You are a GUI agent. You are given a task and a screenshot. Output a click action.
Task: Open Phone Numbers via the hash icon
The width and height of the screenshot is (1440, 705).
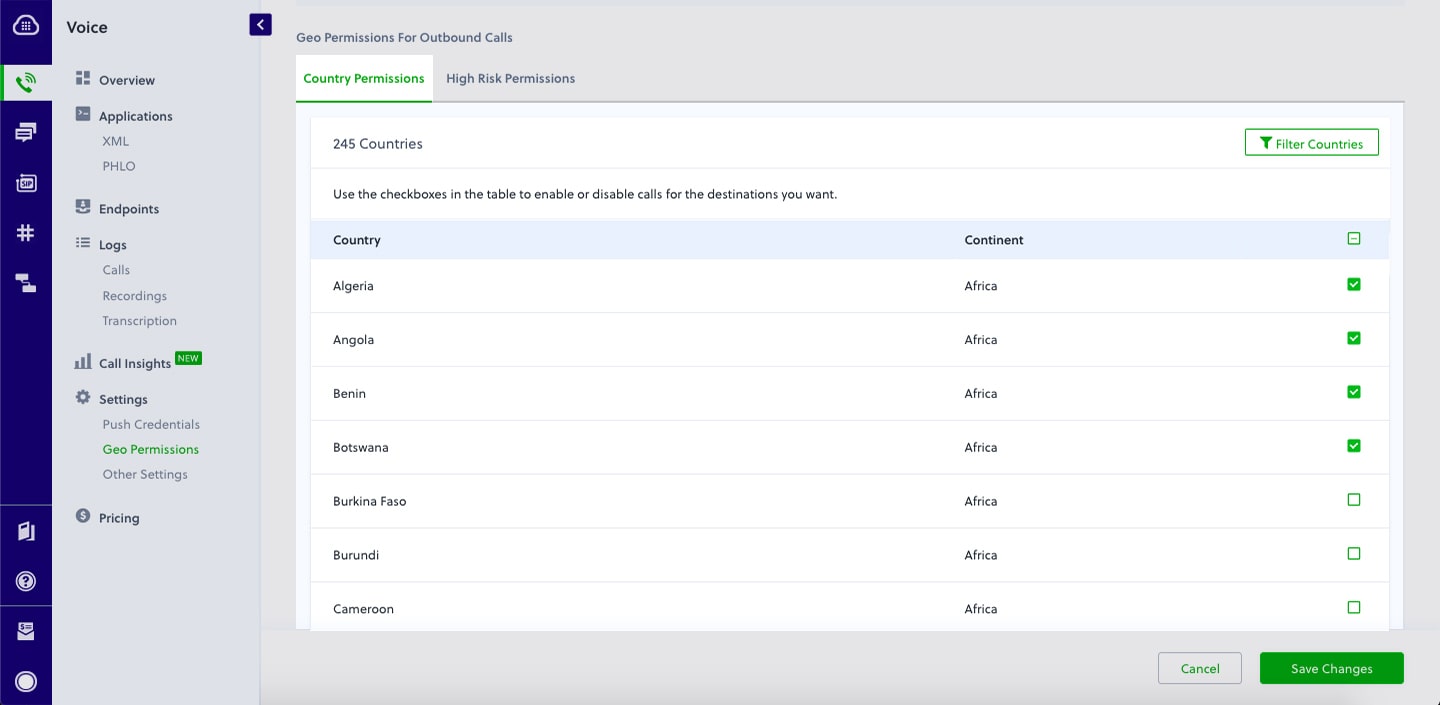(x=25, y=232)
